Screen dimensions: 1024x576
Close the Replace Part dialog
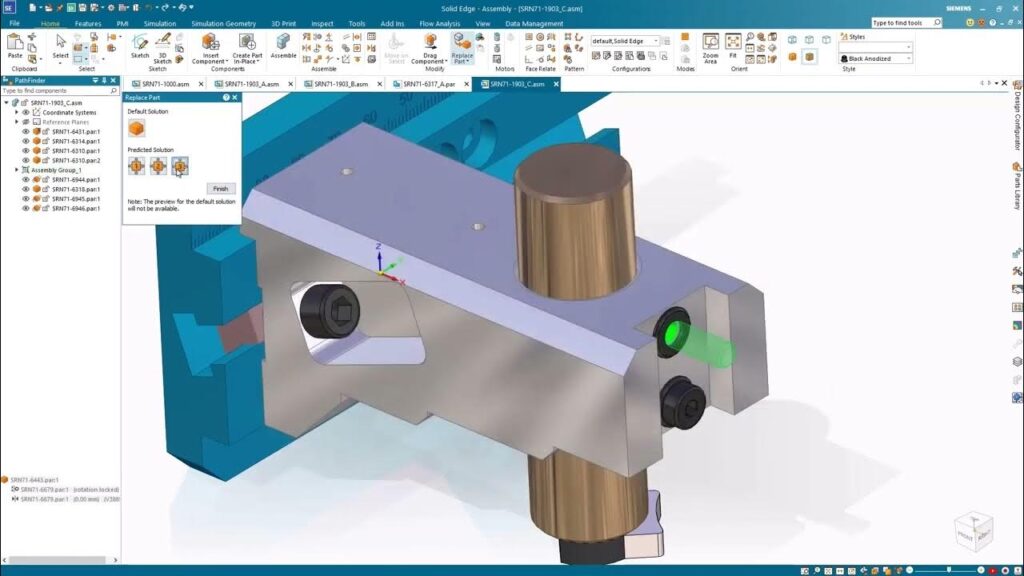235,98
